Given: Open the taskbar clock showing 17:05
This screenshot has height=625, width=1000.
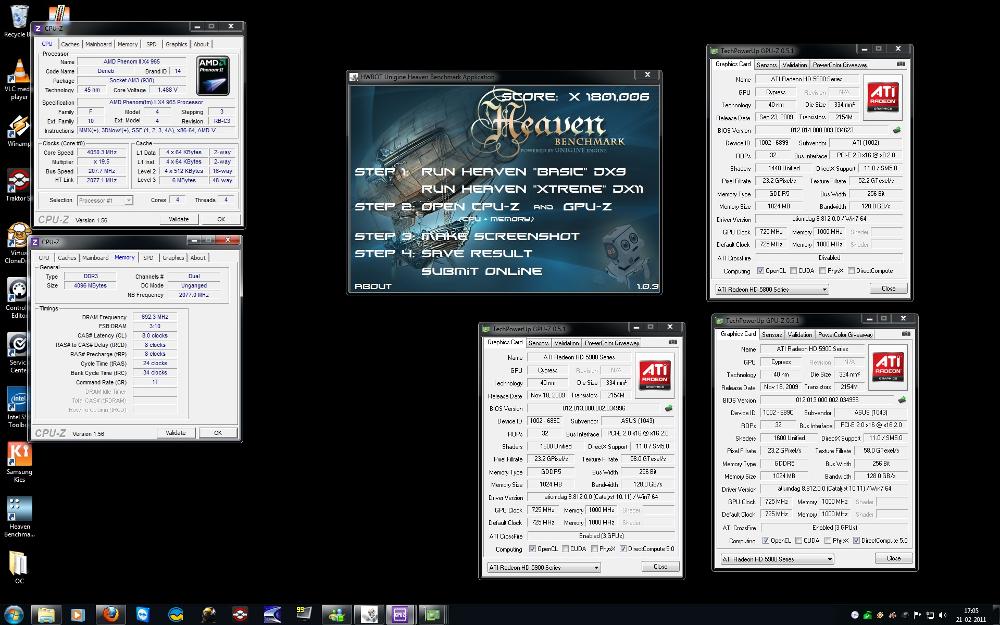Looking at the screenshot, I should 971,615.
